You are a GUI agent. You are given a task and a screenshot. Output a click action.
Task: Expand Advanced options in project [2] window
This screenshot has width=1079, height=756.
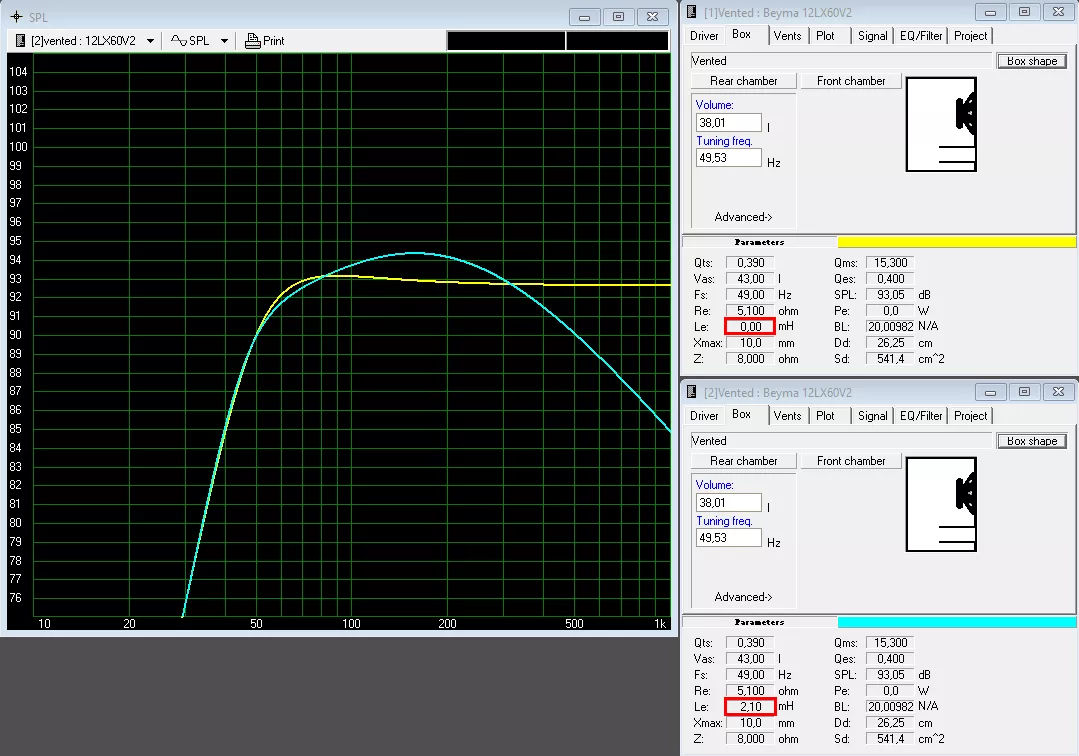(743, 597)
